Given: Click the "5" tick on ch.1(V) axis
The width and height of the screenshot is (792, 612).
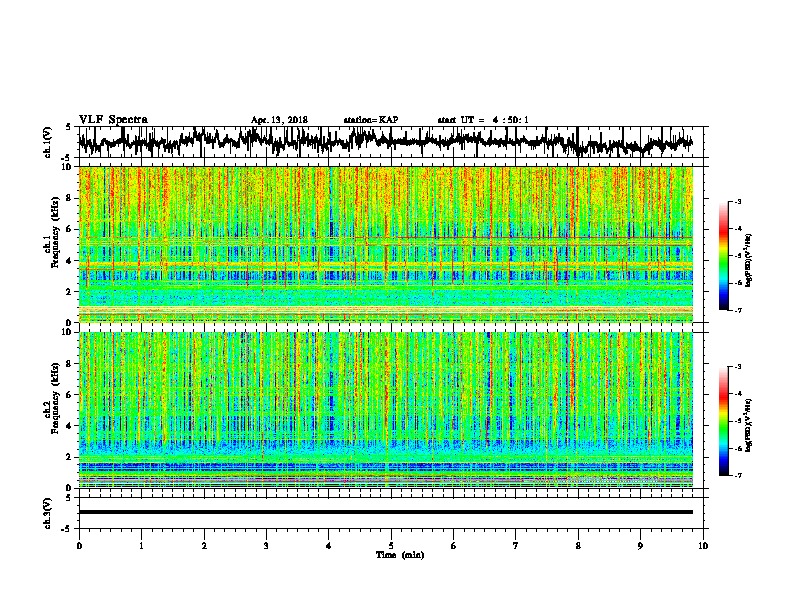Looking at the screenshot, I should pos(68,127).
